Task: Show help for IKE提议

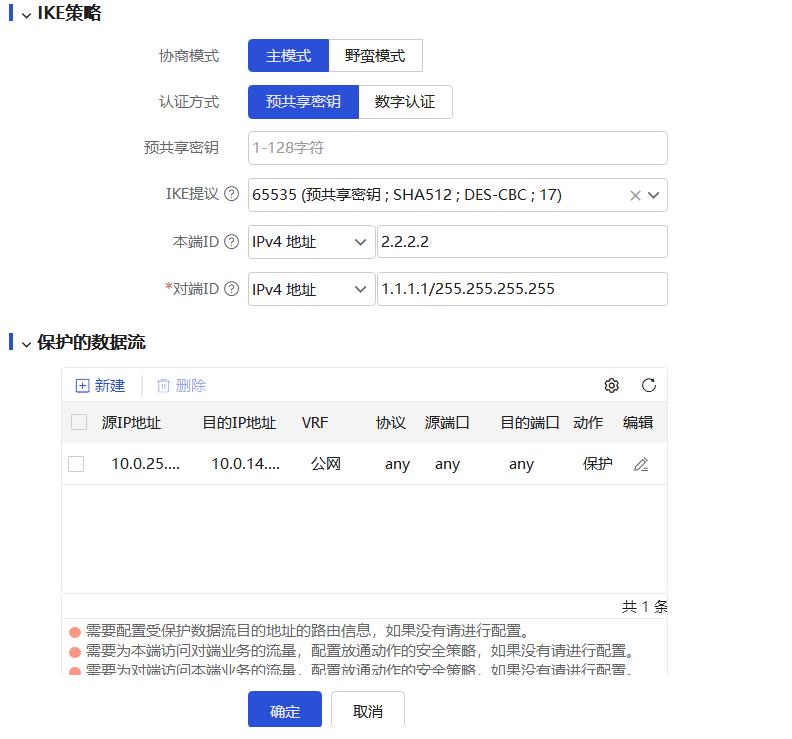Action: point(231,194)
